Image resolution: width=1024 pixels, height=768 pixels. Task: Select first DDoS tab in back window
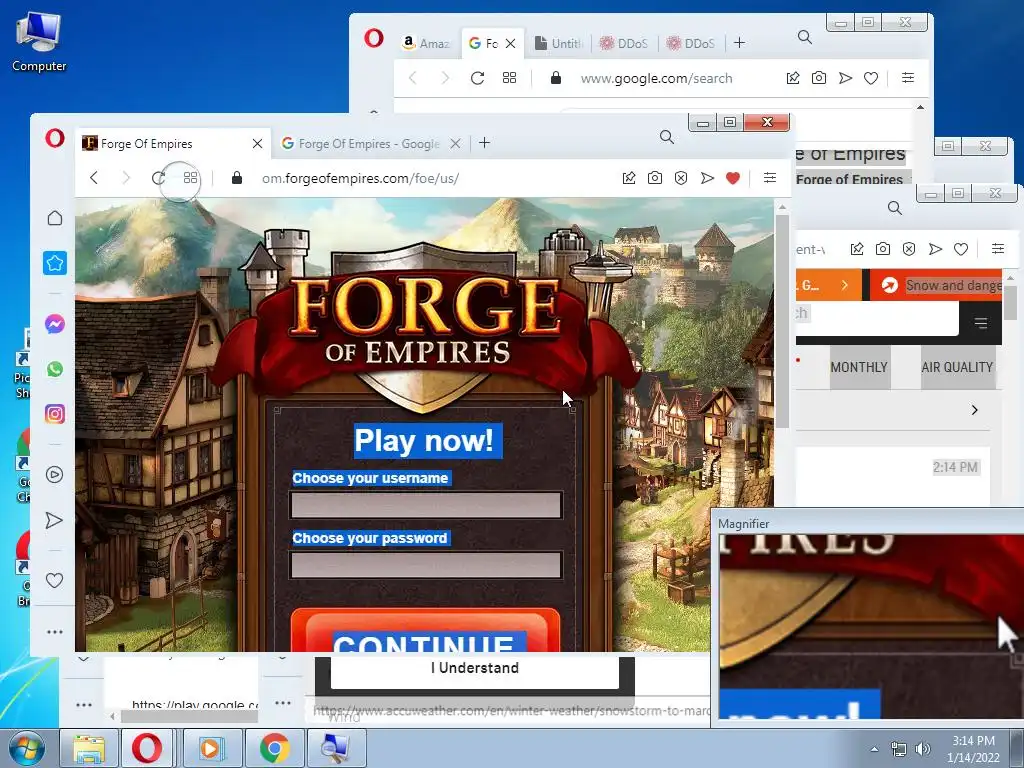click(x=624, y=43)
